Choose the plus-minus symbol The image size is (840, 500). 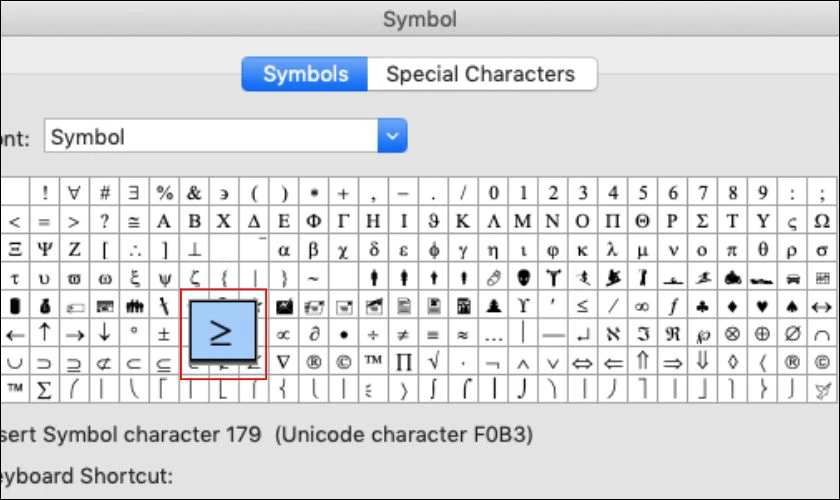[x=164, y=334]
